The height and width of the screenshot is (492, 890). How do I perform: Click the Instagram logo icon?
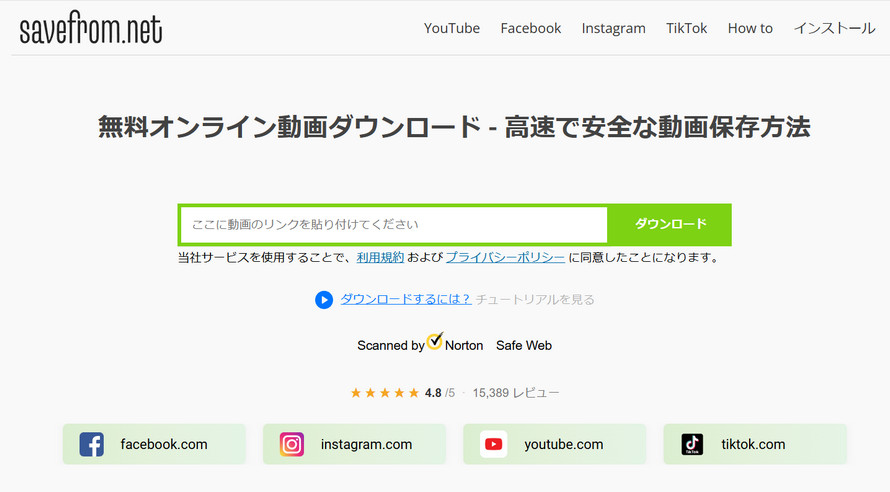(x=292, y=444)
